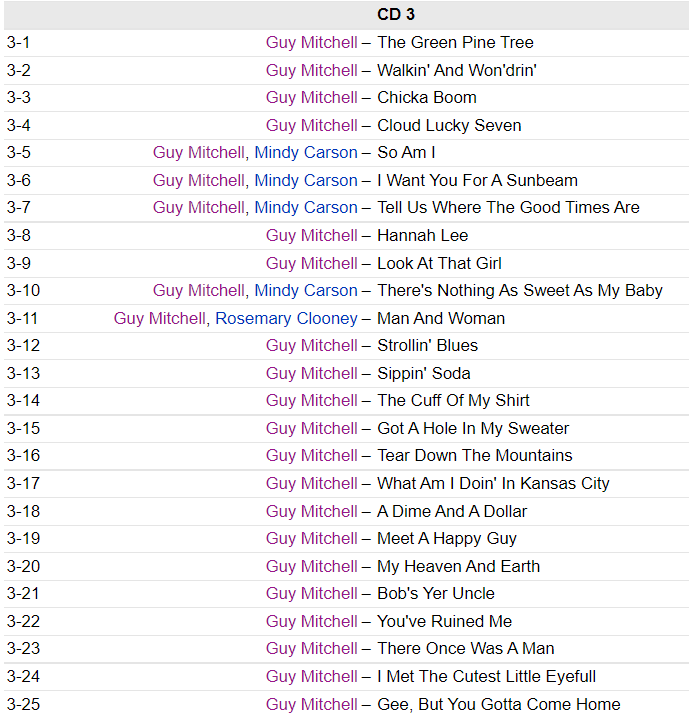
Task: Open Guy Mitchell link on track 3-17
Action: (x=311, y=484)
